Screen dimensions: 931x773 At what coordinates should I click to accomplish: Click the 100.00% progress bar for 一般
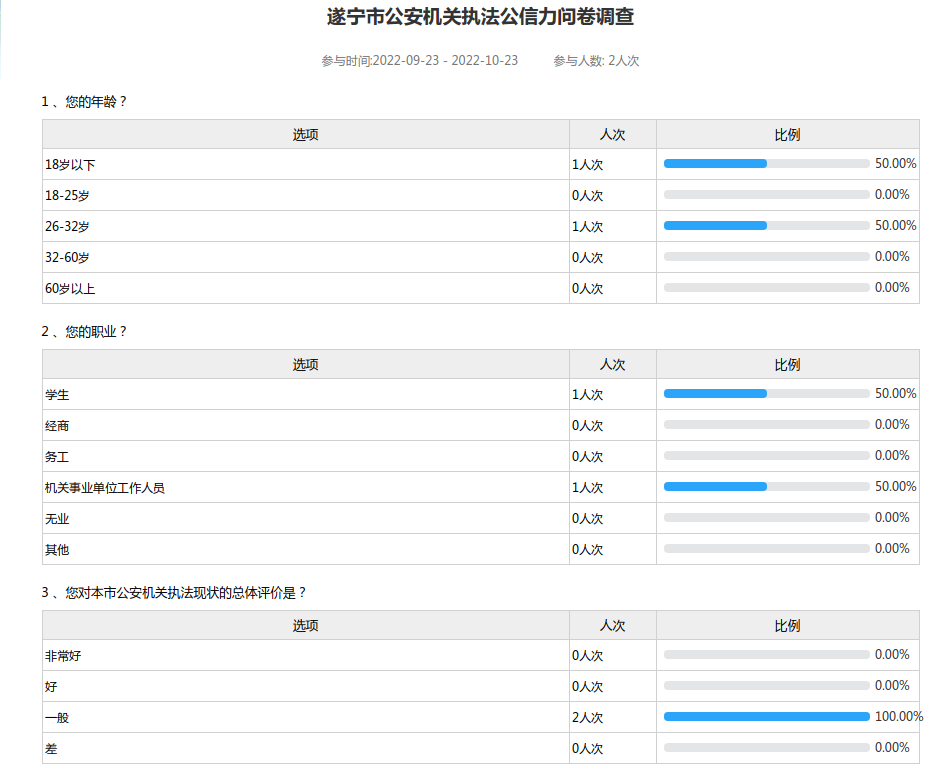coord(766,716)
